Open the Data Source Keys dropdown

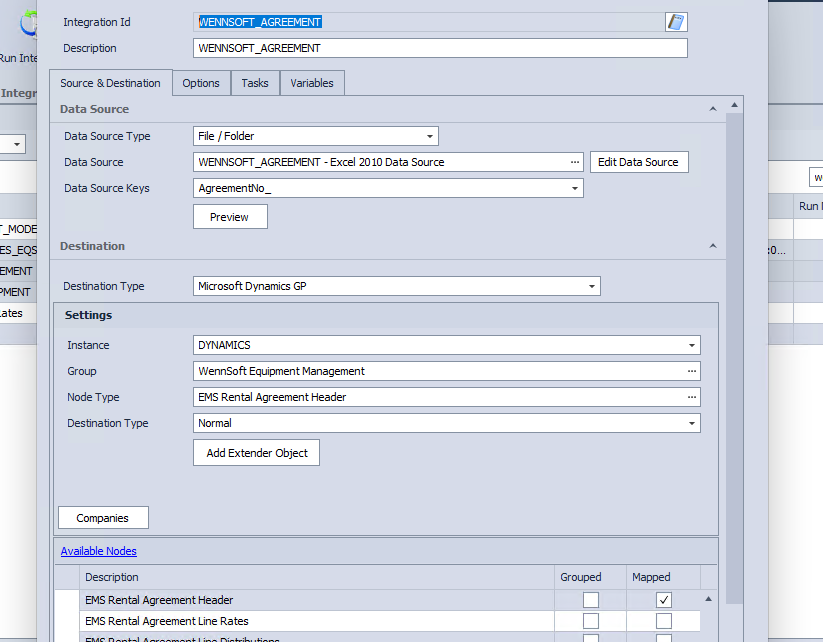pyautogui.click(x=575, y=188)
